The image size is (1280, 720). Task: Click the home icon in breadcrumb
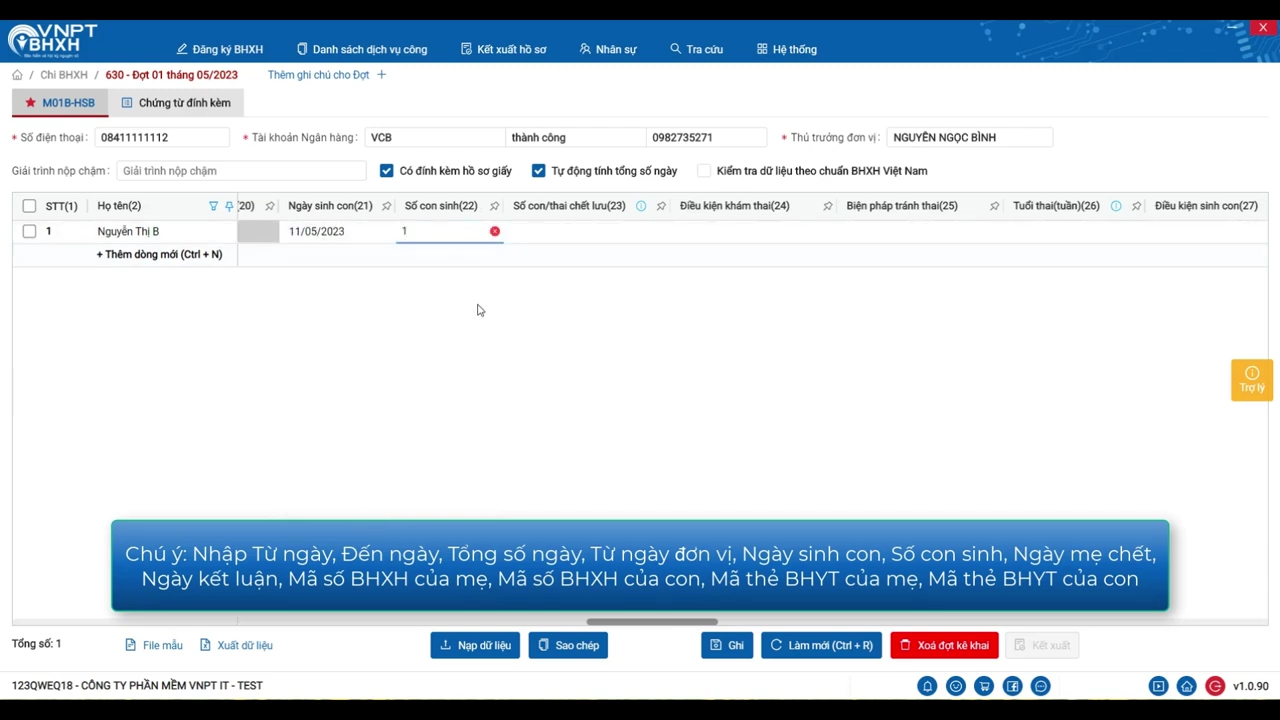(17, 75)
